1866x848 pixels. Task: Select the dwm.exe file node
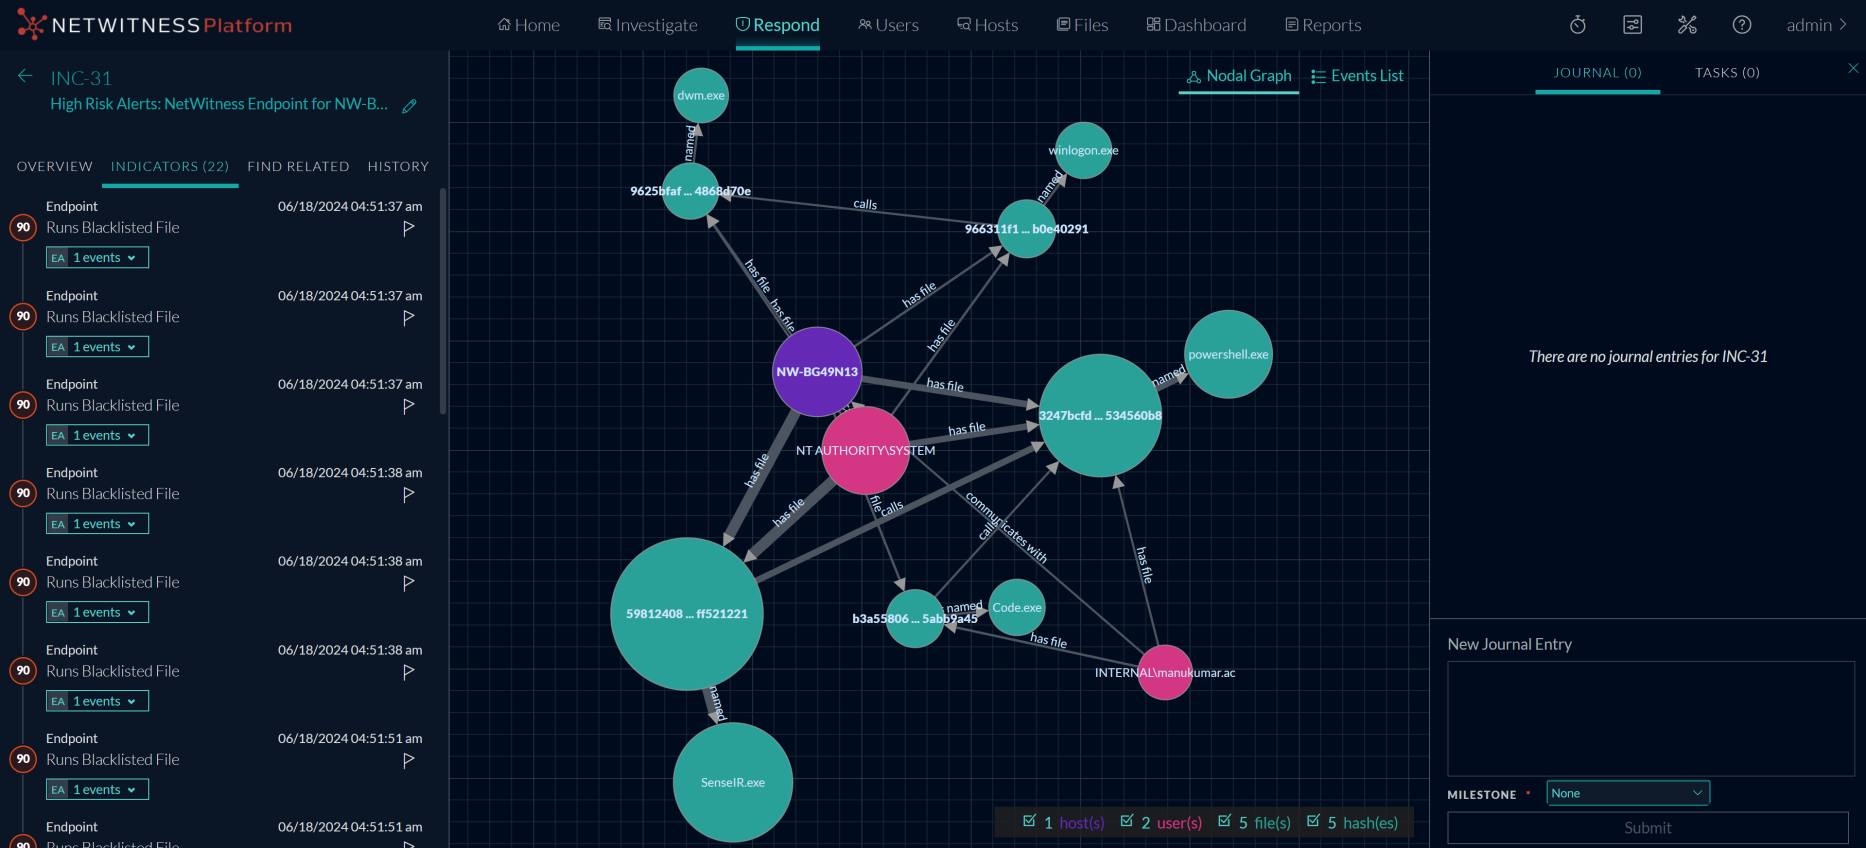click(x=701, y=95)
